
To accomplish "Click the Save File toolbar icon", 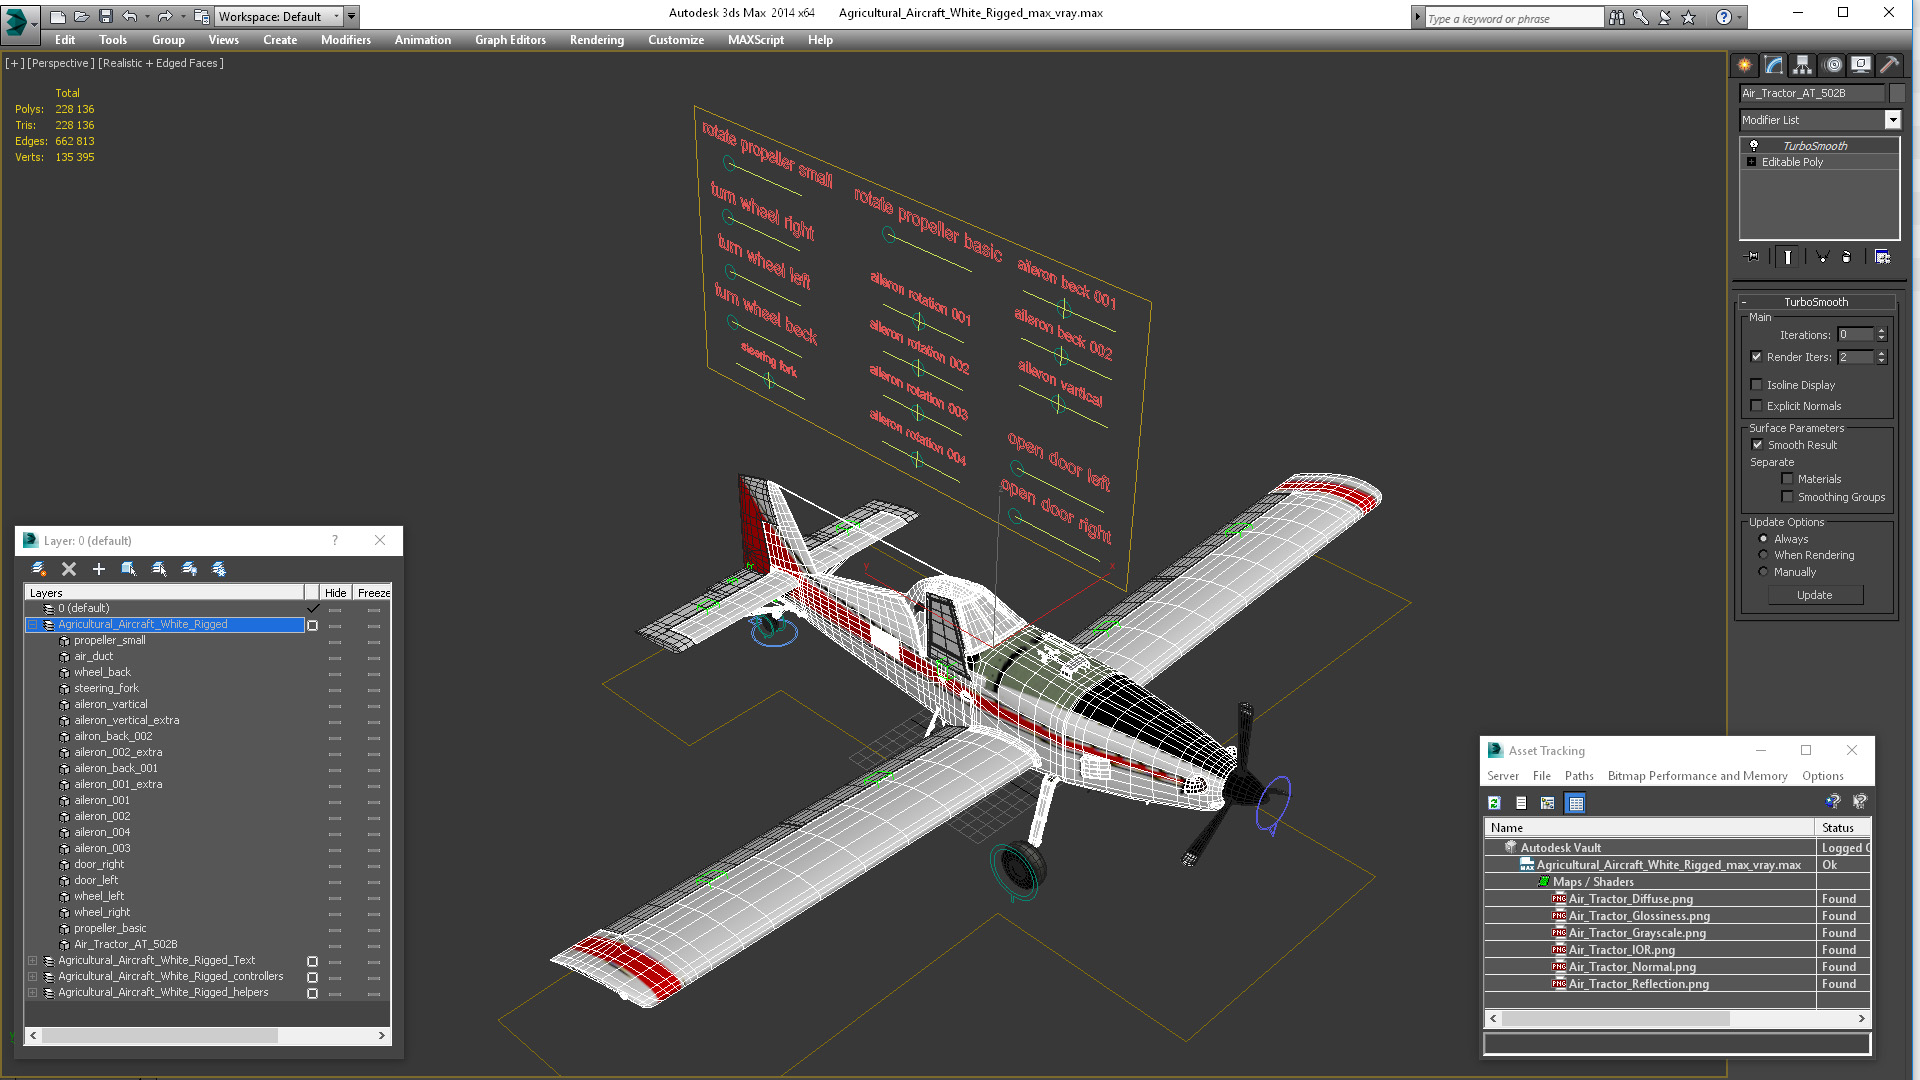I will (106, 16).
